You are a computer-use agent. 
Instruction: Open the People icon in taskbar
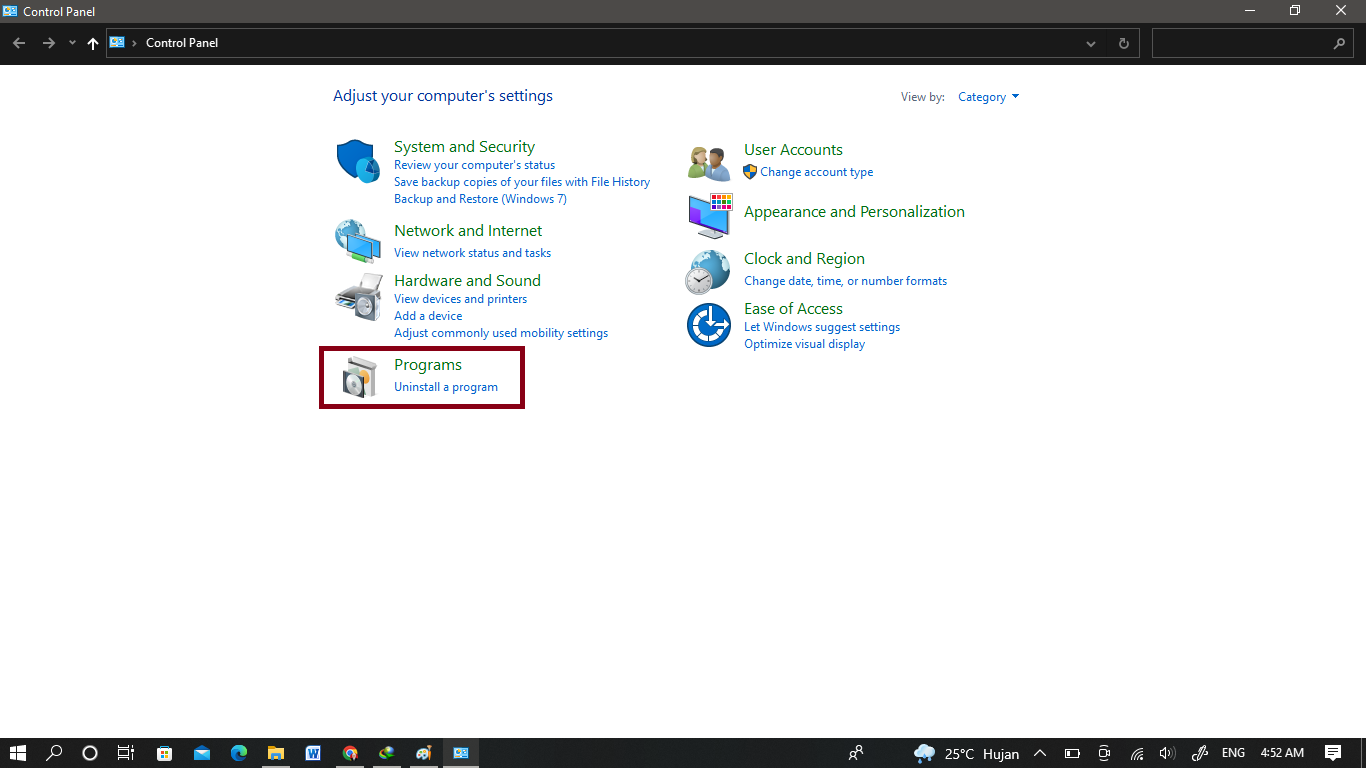click(x=856, y=753)
